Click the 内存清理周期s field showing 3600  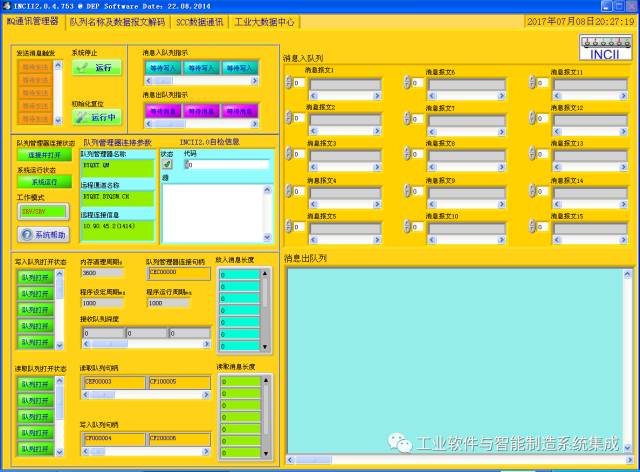[x=102, y=273]
